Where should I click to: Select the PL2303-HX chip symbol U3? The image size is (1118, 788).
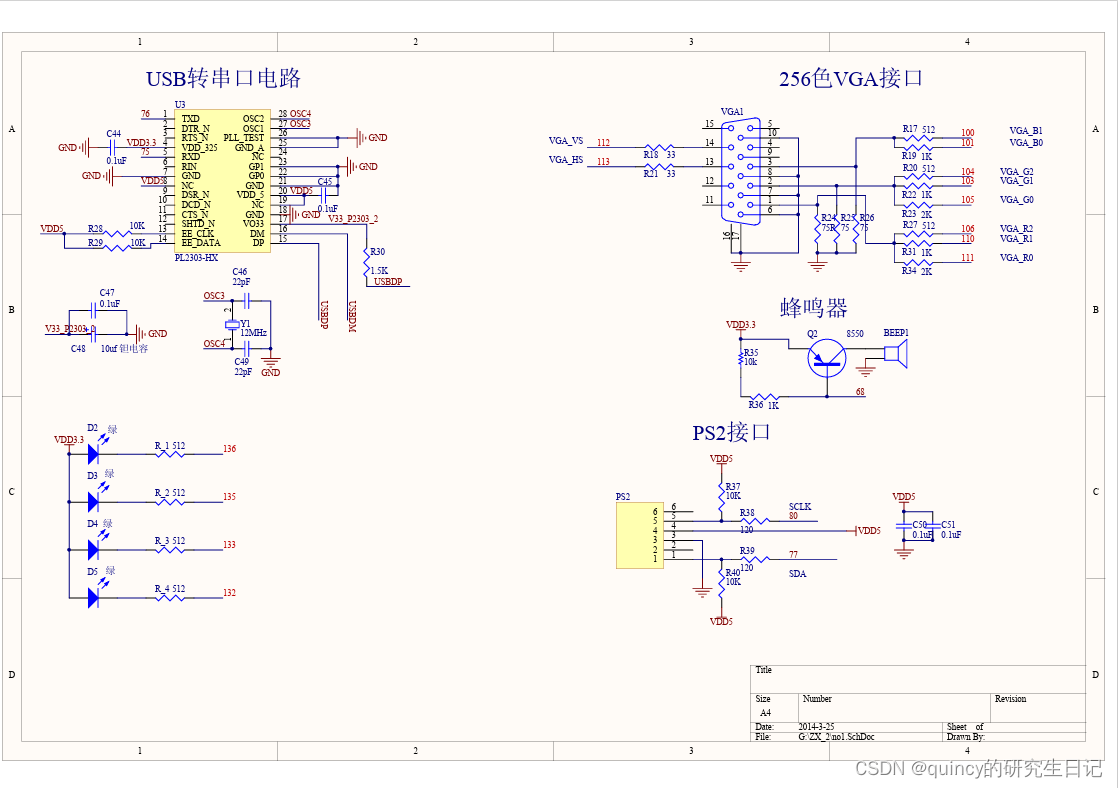(220, 180)
